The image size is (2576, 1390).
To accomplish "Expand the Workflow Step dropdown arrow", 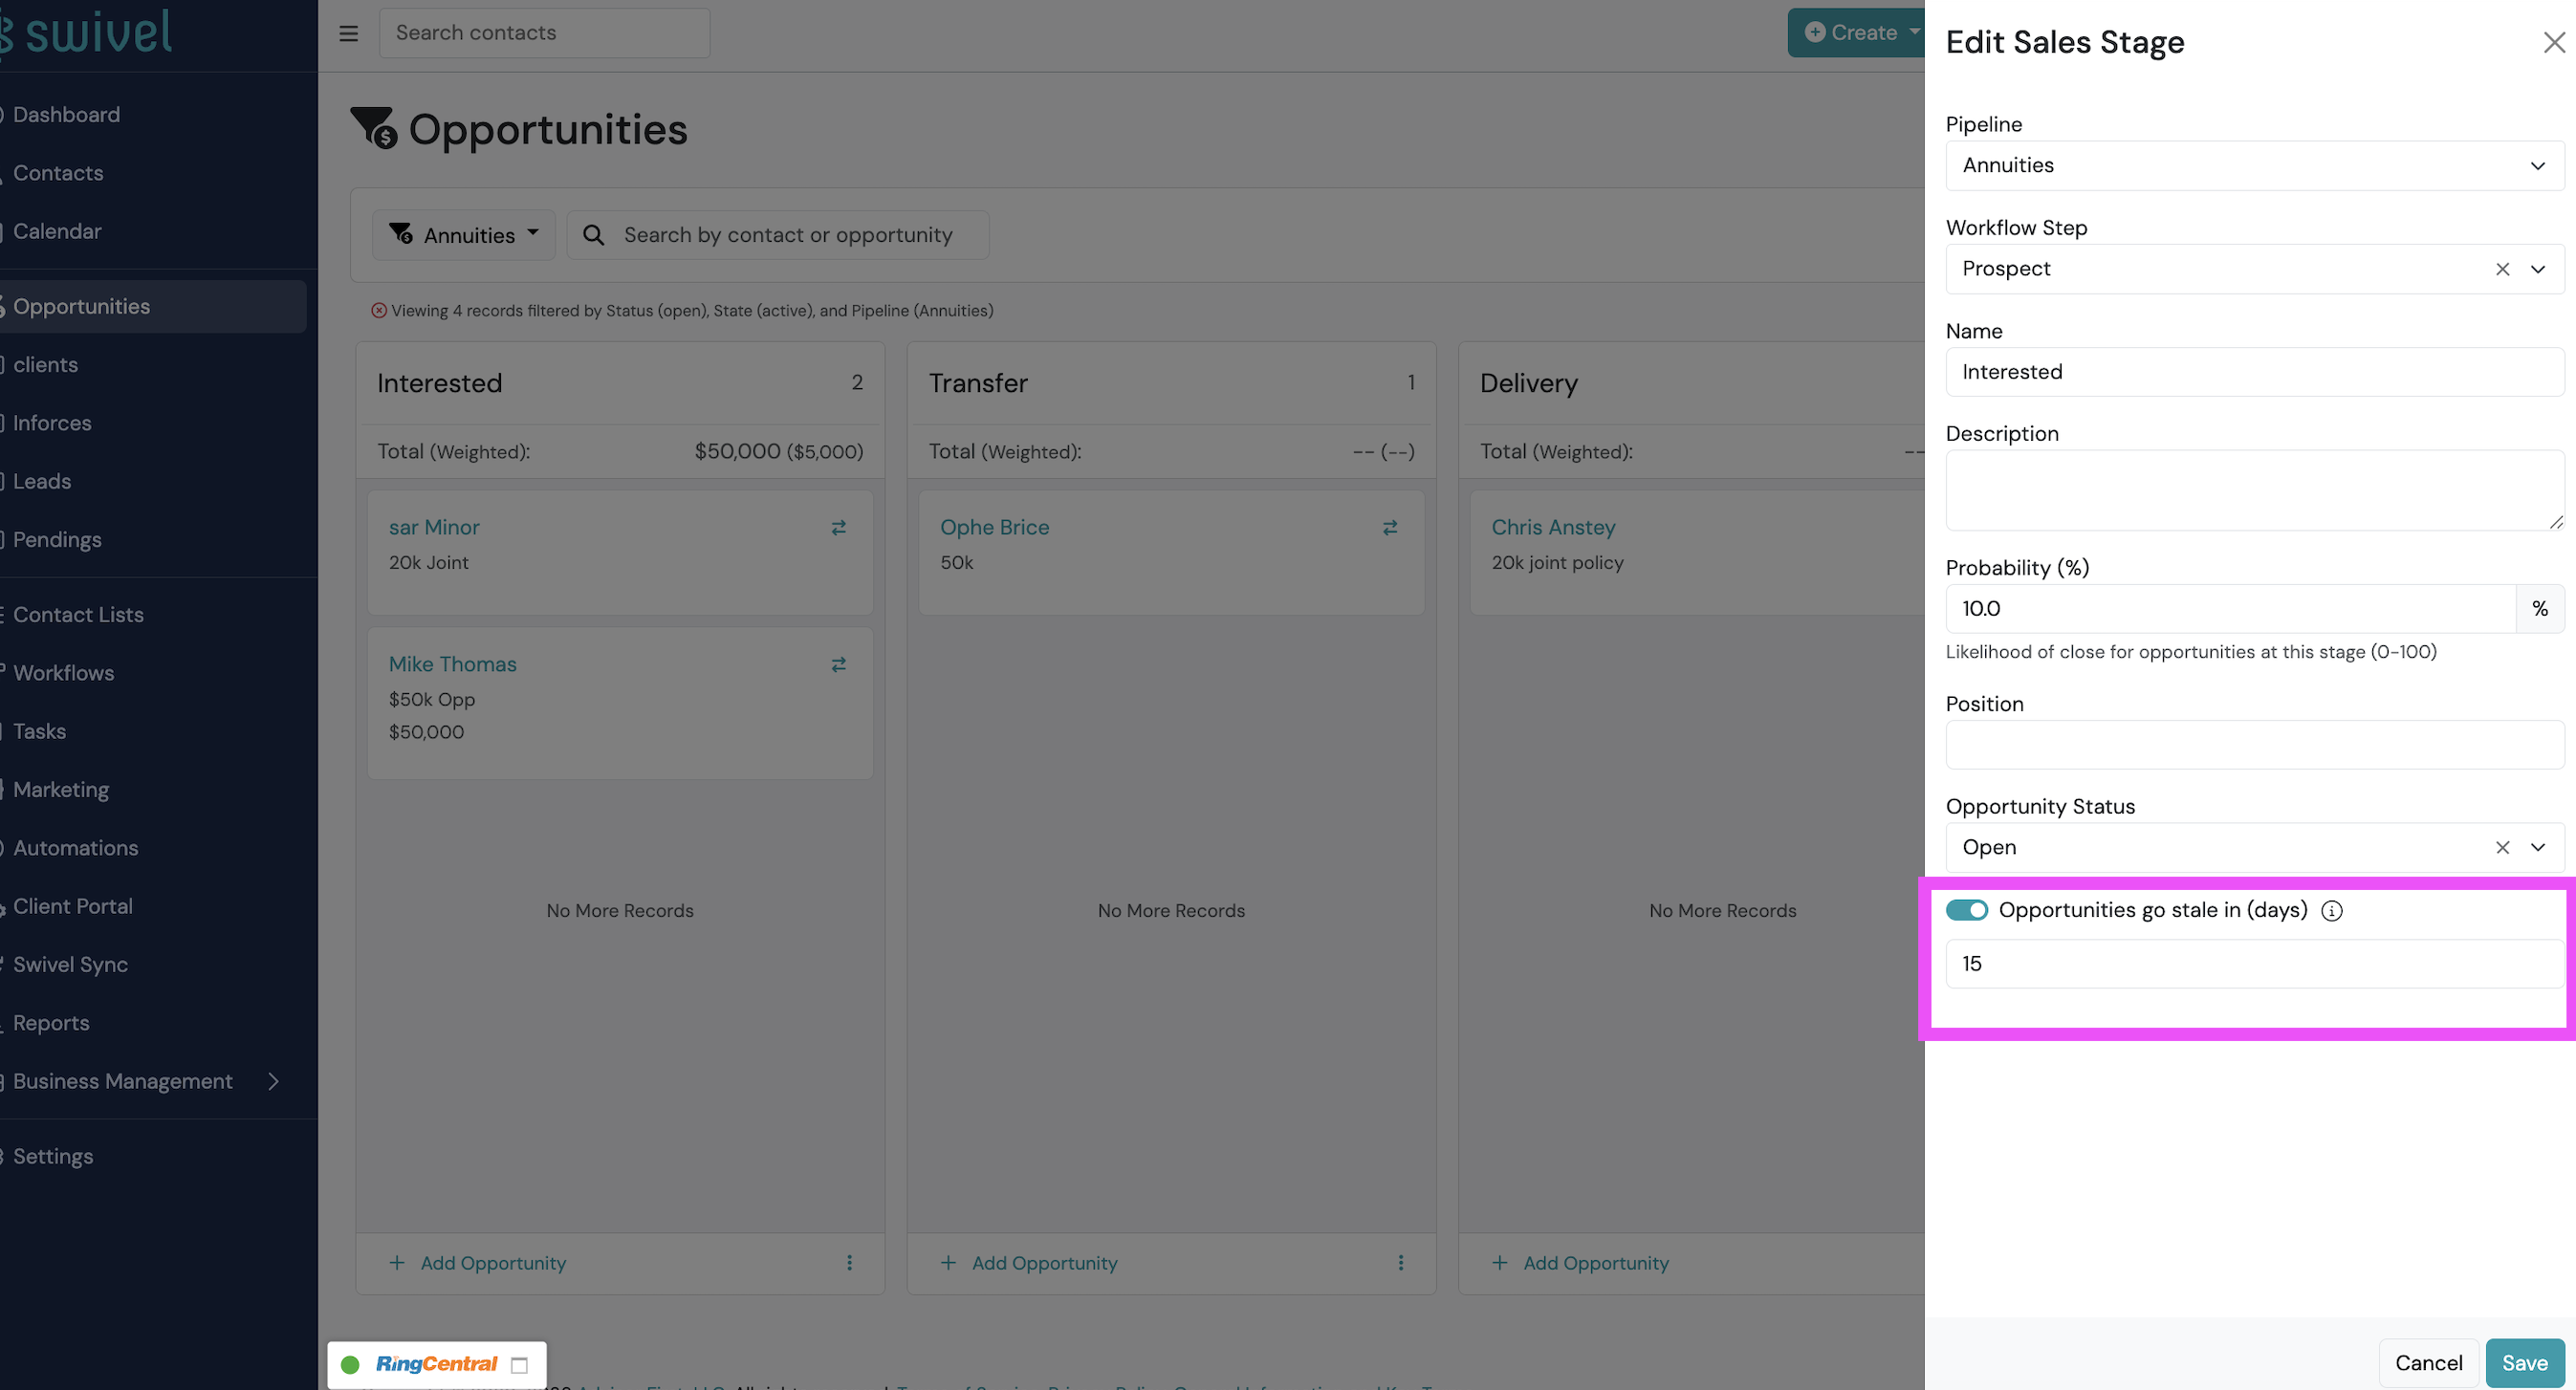I will click(2537, 269).
